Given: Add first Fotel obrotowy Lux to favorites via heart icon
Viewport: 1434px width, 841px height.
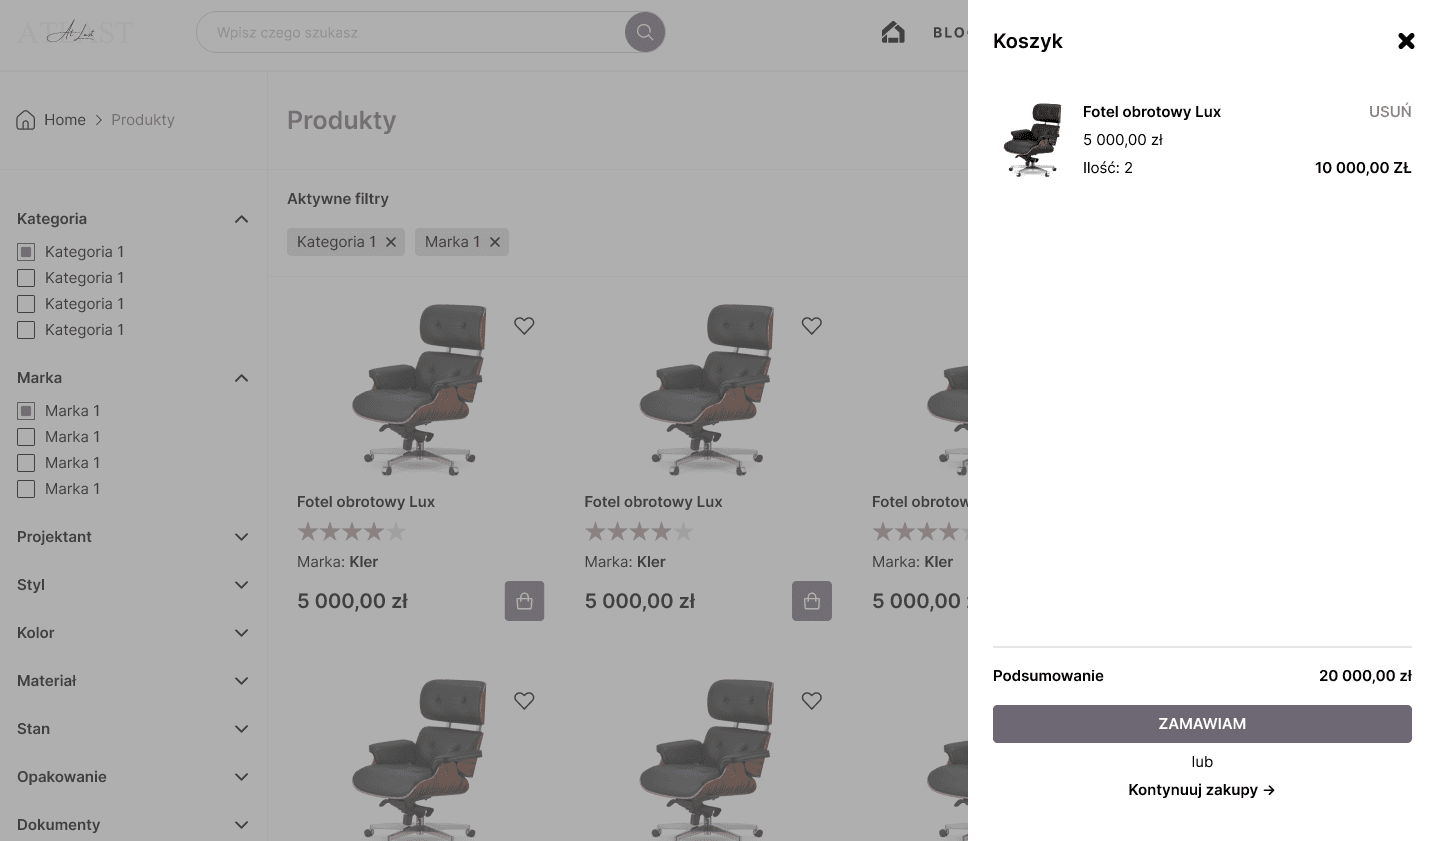Looking at the screenshot, I should click(524, 326).
